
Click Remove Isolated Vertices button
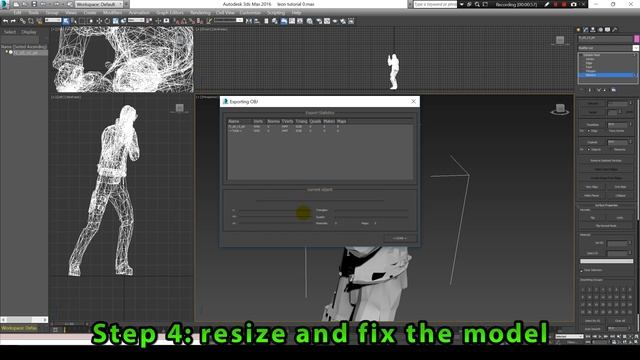(606, 161)
